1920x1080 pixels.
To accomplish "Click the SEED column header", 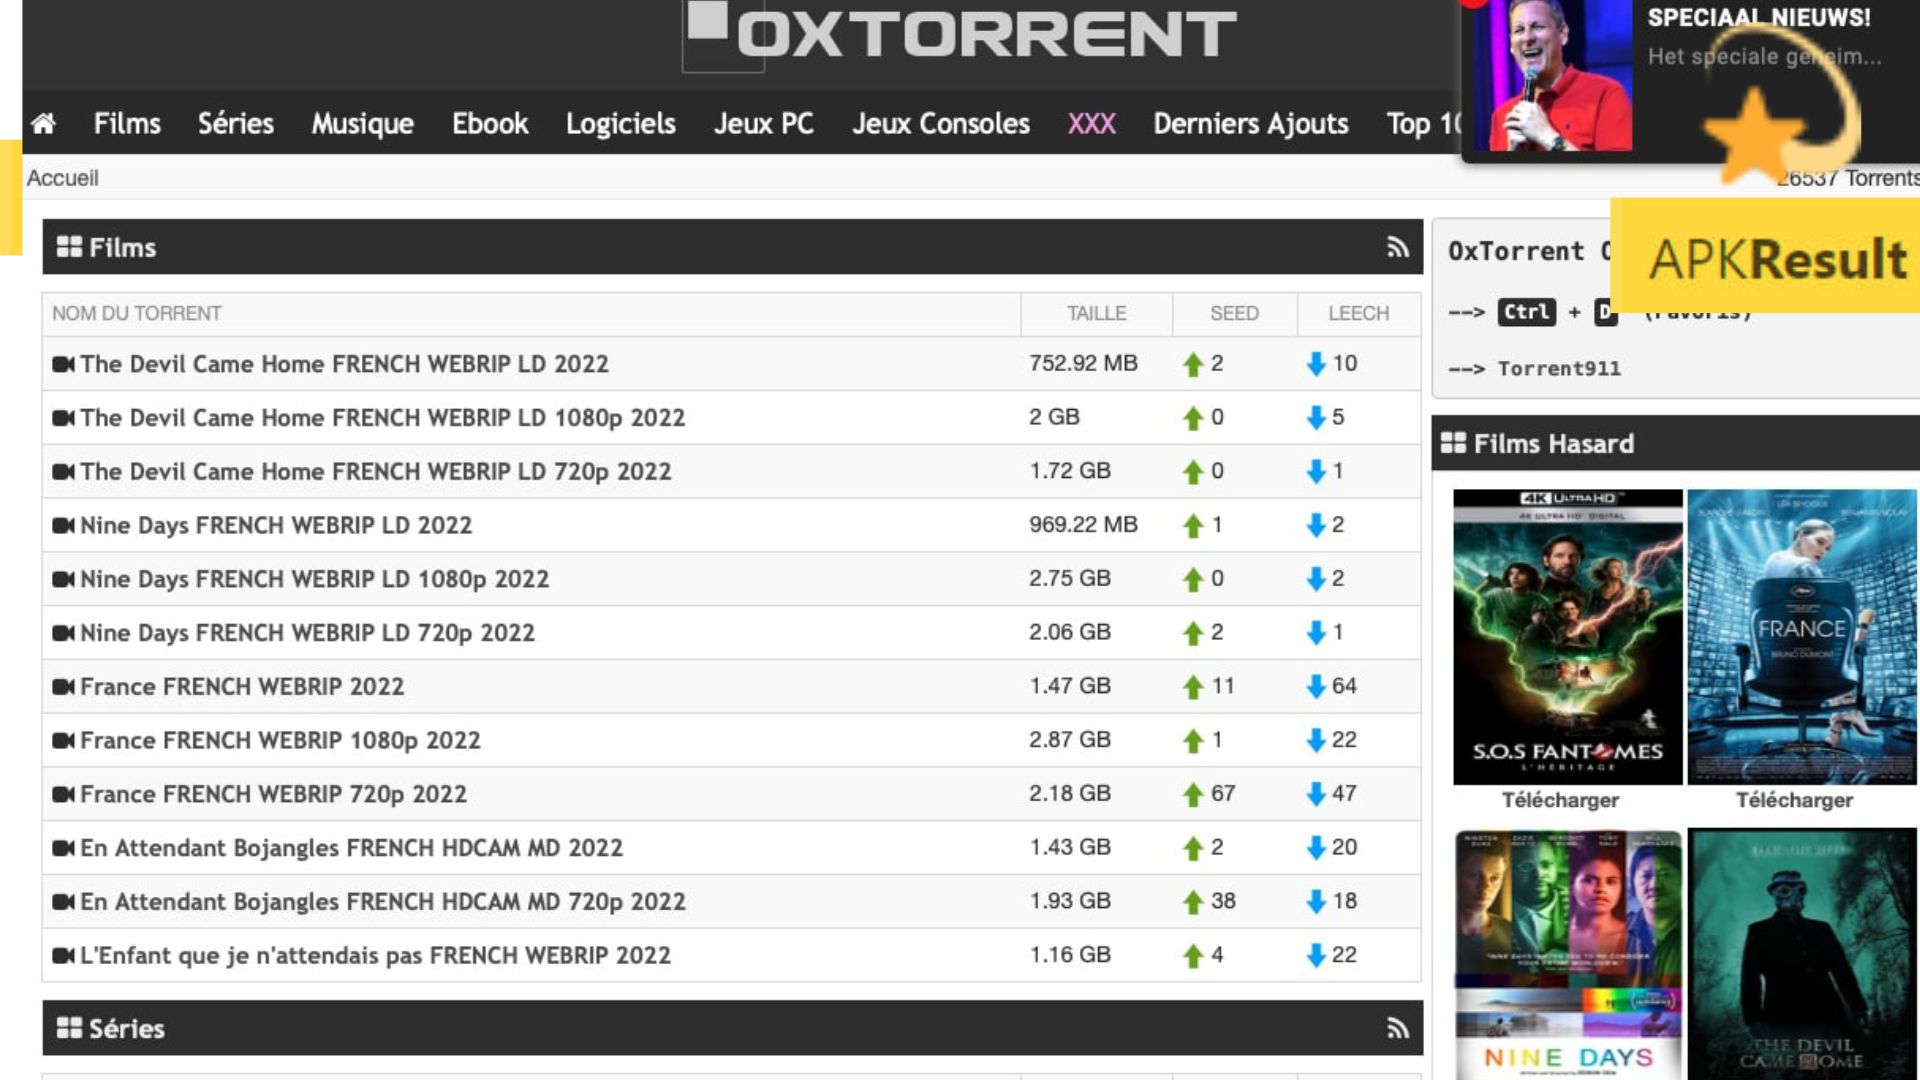I will [x=1234, y=314].
